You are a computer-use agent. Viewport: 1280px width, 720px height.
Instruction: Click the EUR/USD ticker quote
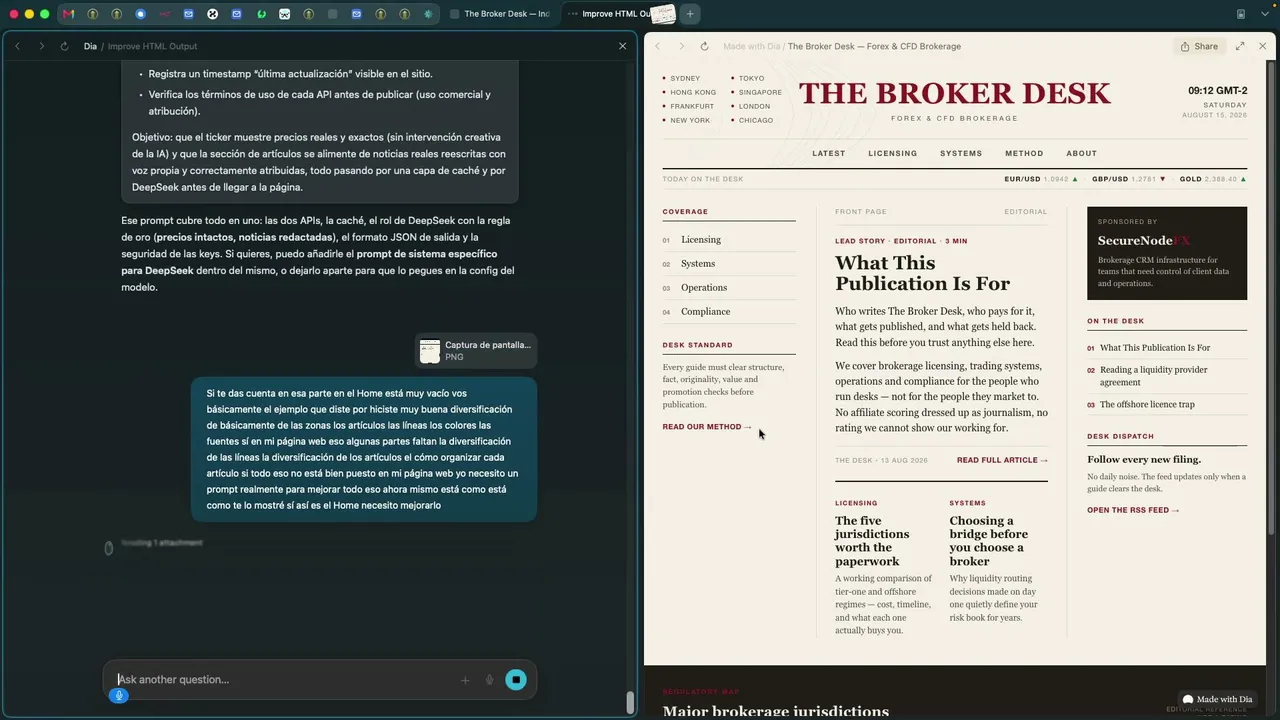click(x=1041, y=180)
